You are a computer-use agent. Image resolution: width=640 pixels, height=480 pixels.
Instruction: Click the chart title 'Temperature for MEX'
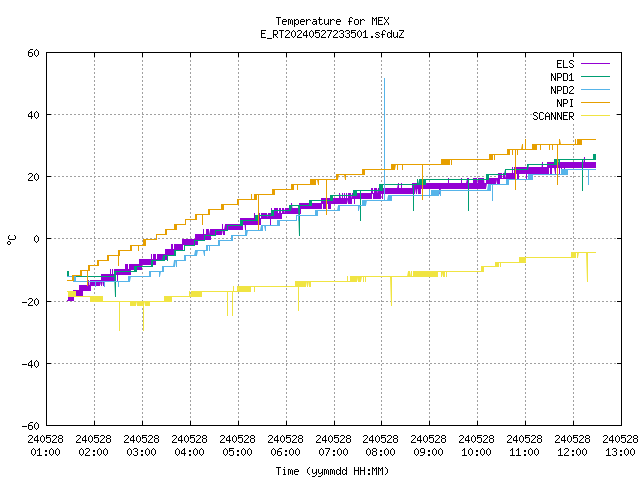(x=332, y=21)
